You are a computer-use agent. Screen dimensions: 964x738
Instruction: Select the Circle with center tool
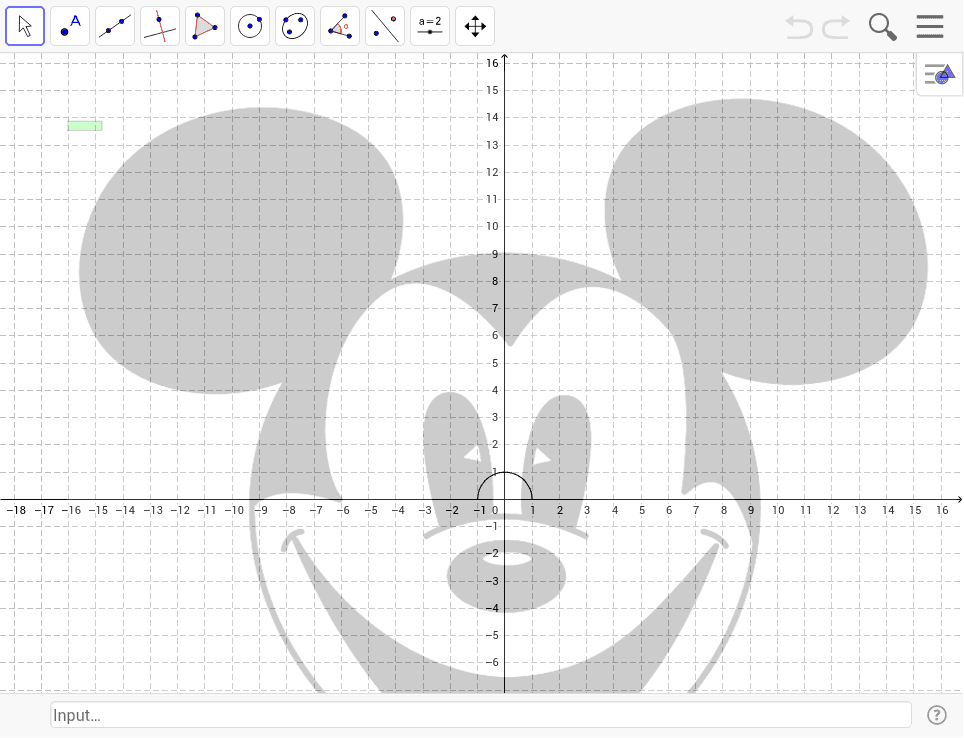250,26
